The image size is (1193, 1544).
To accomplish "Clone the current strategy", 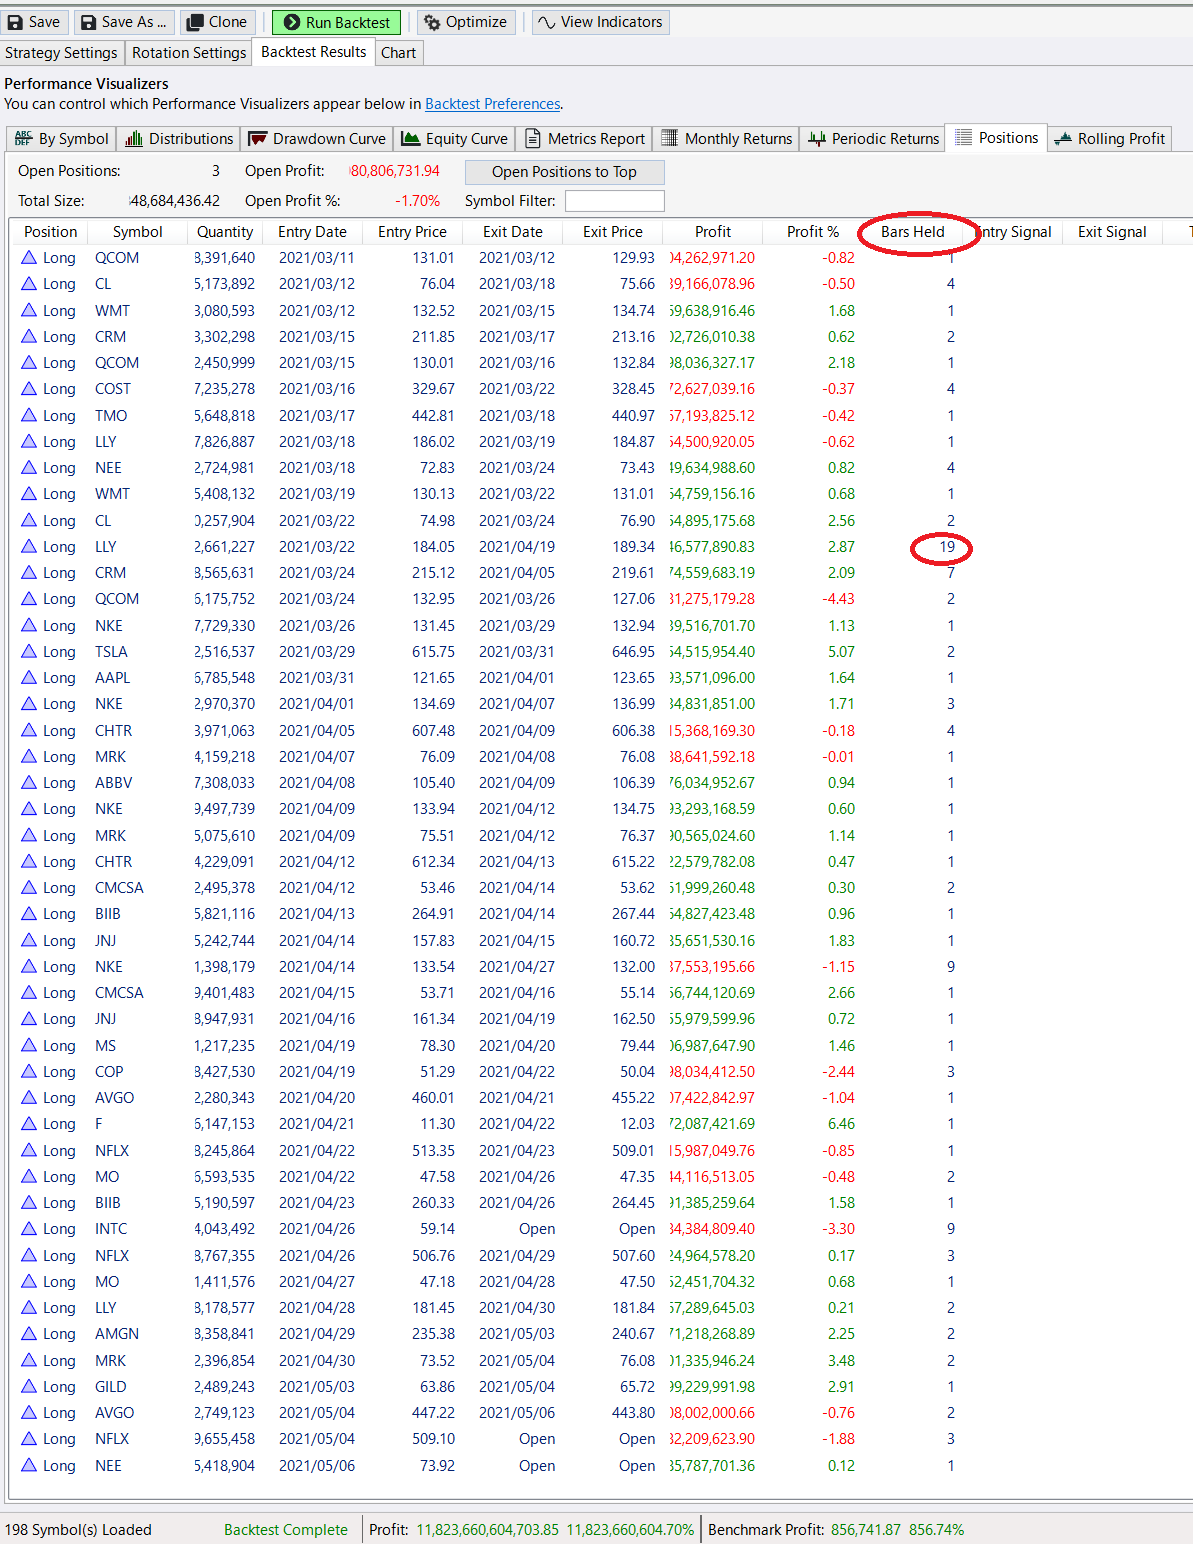I will click(x=217, y=21).
